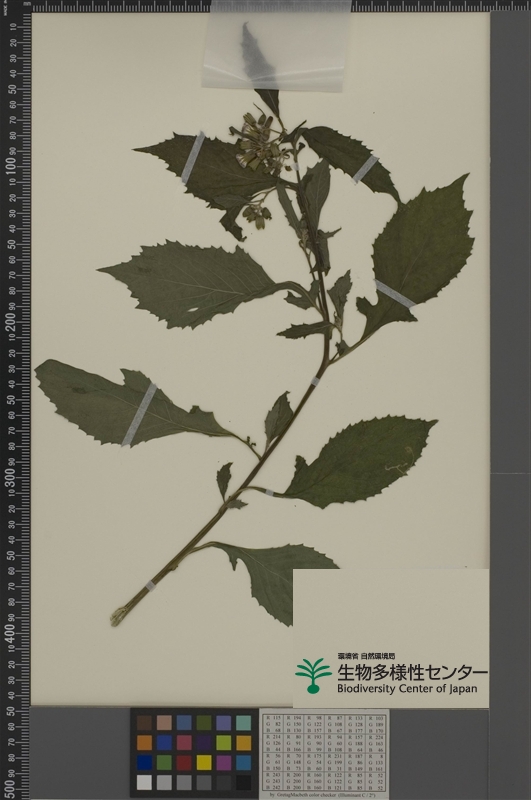Select the magenta patch on the color checker
Image resolution: width=531 pixels, height=800 pixels.
[224, 762]
